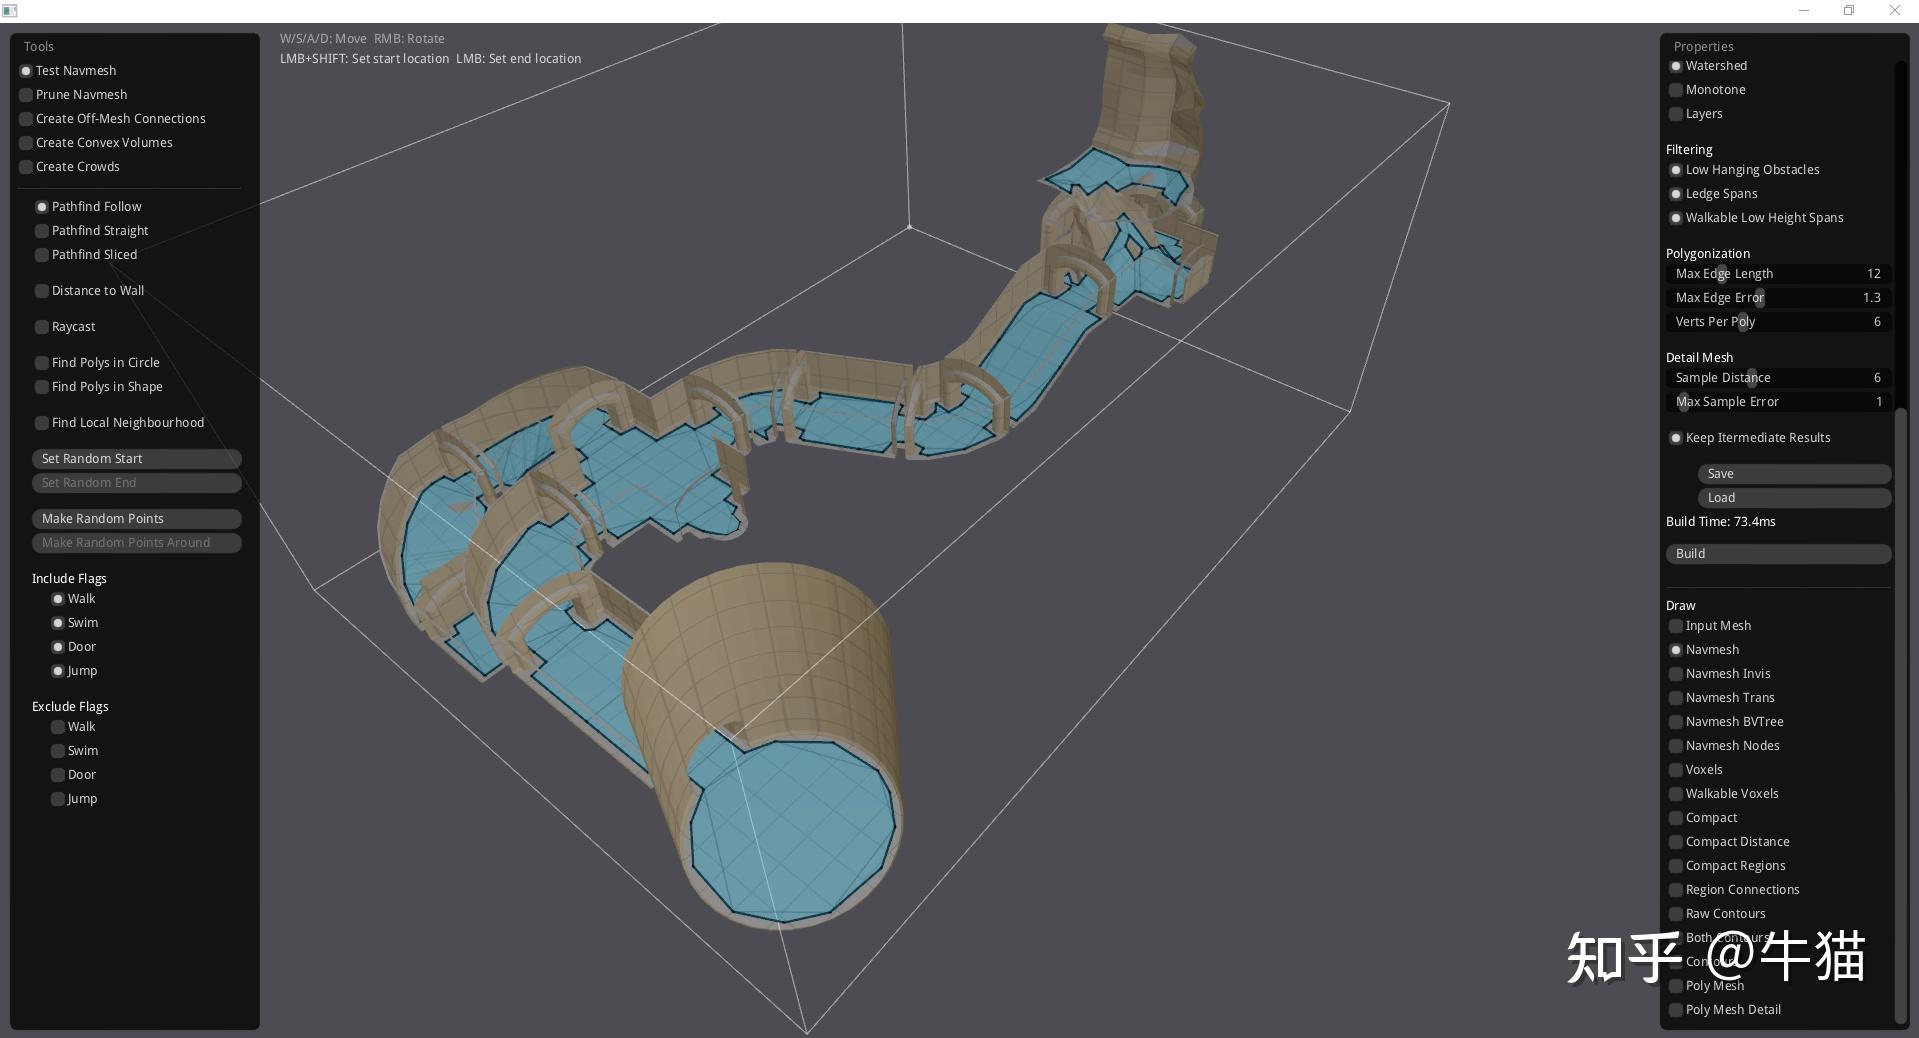
Task: Toggle Ledge Spans filter
Action: [1677, 194]
